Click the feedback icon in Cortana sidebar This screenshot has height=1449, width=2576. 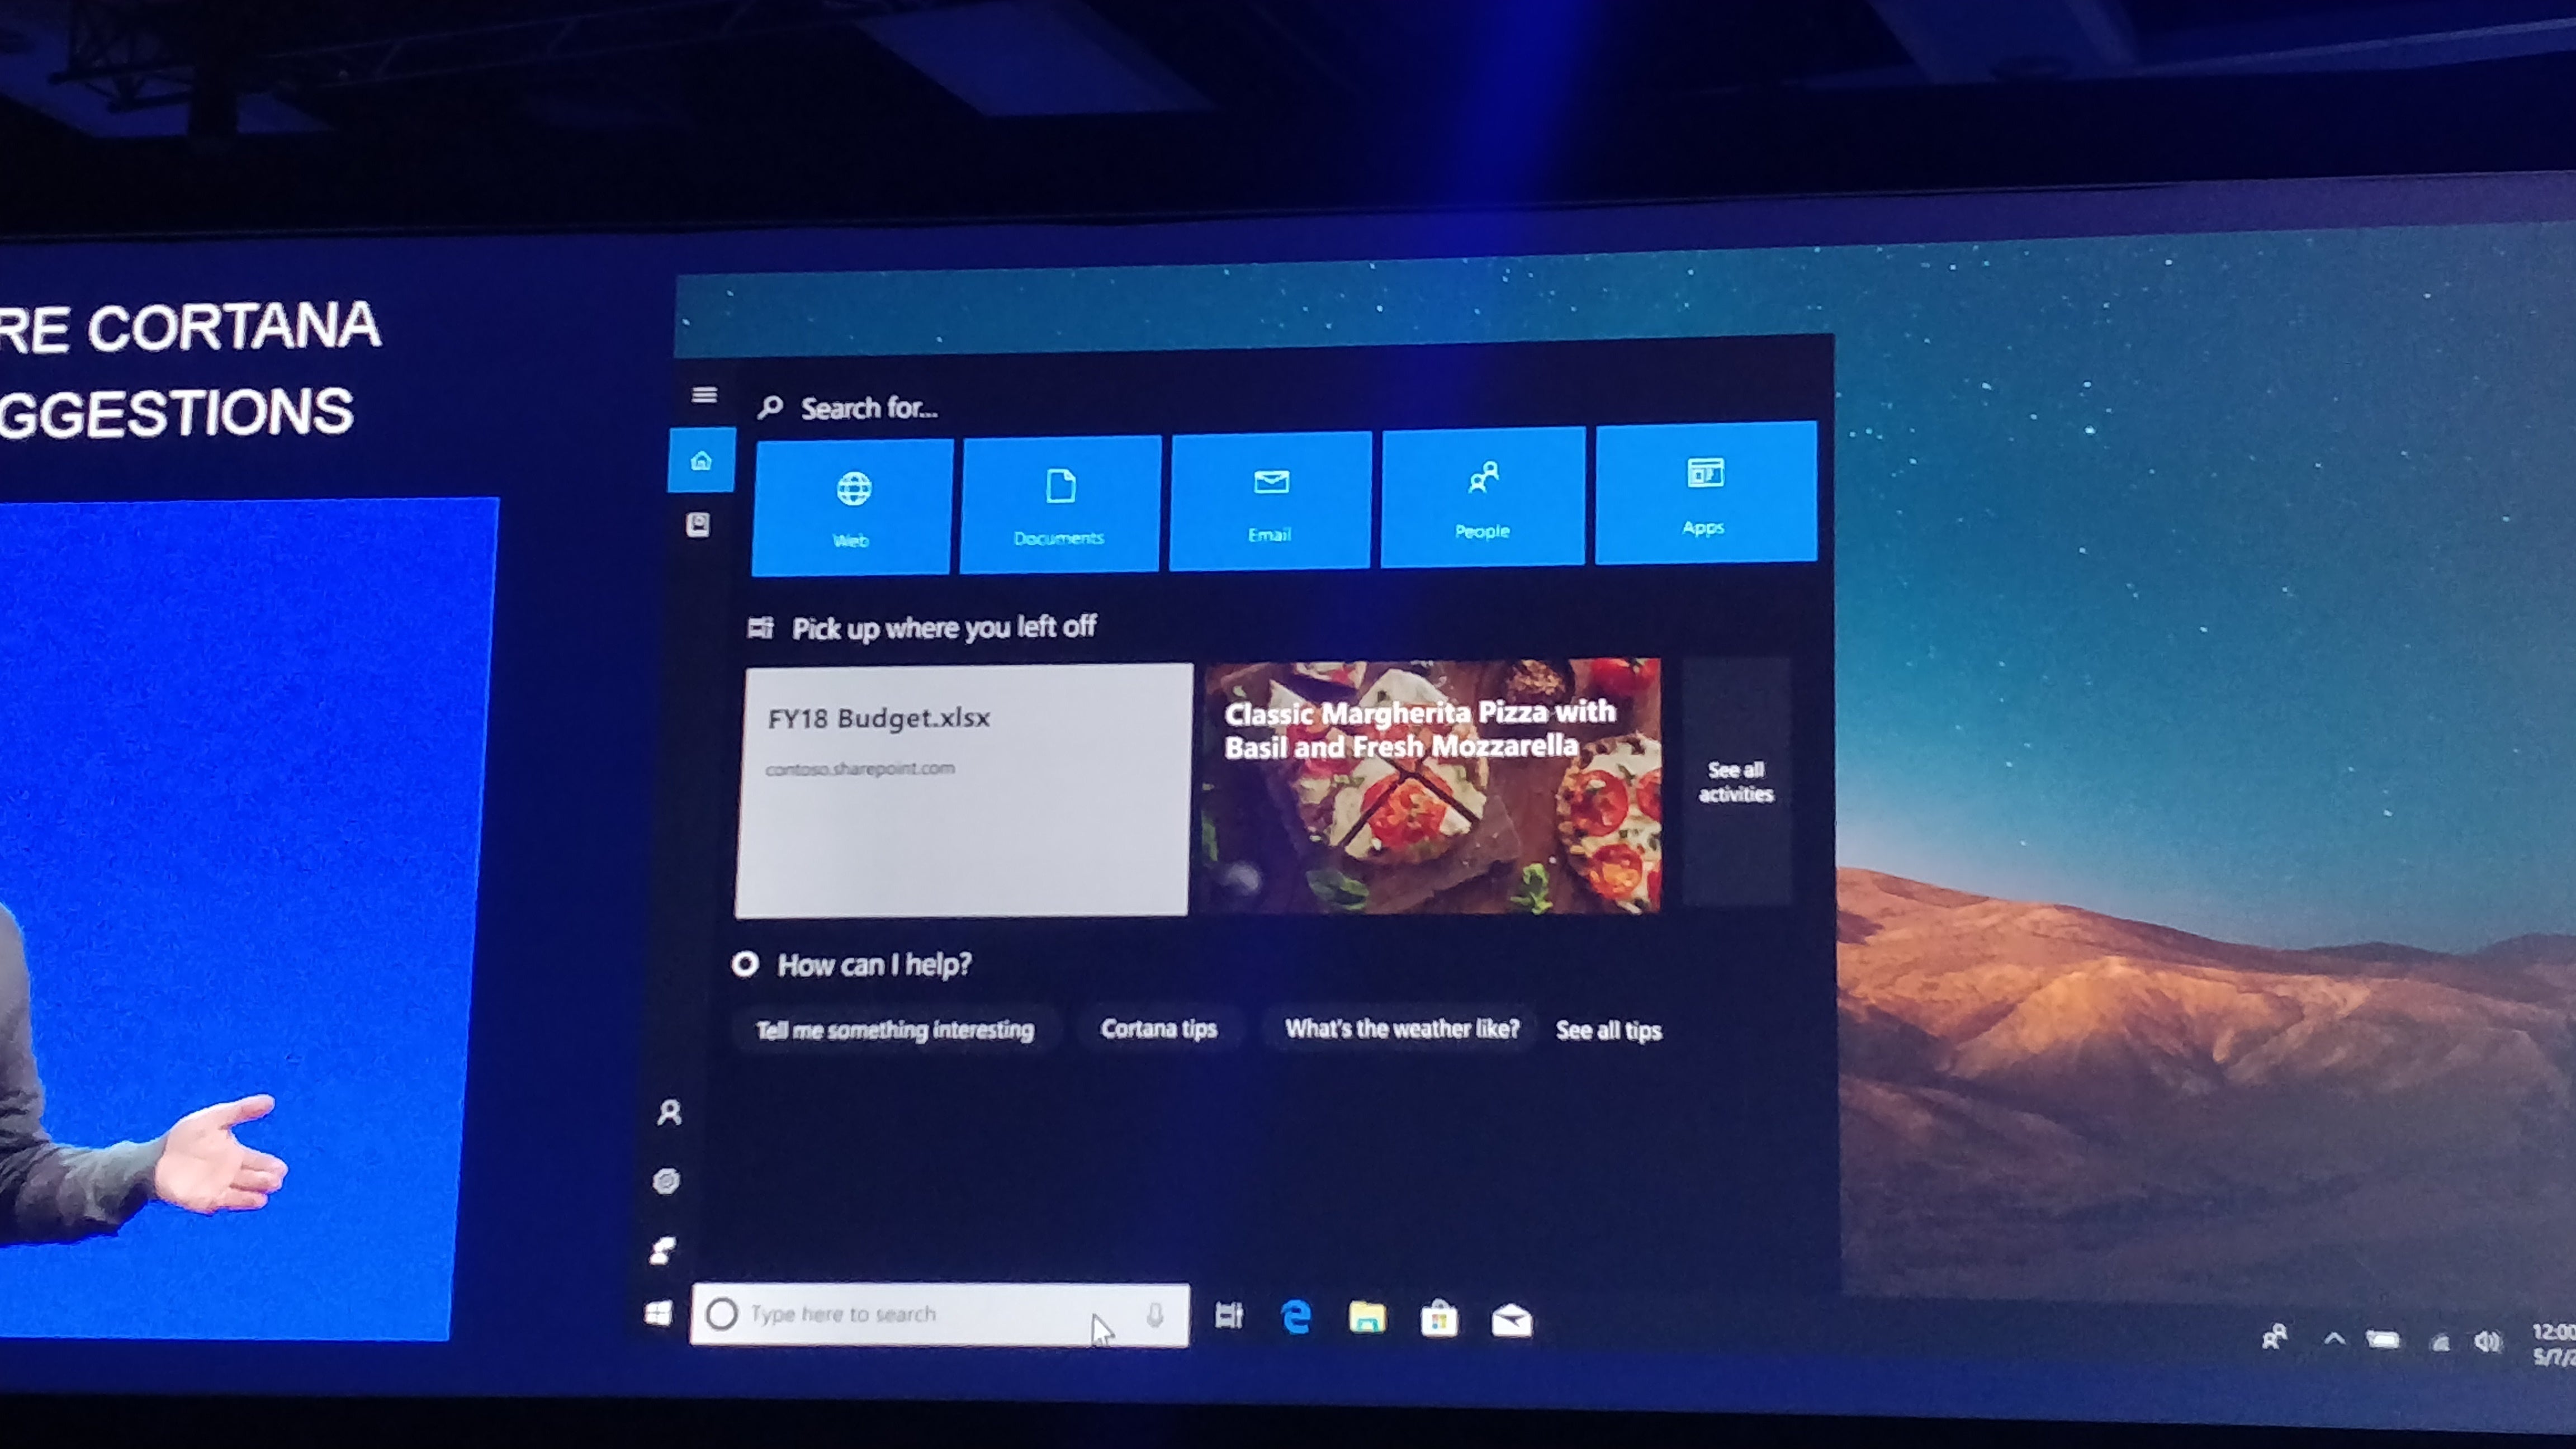tap(662, 1250)
